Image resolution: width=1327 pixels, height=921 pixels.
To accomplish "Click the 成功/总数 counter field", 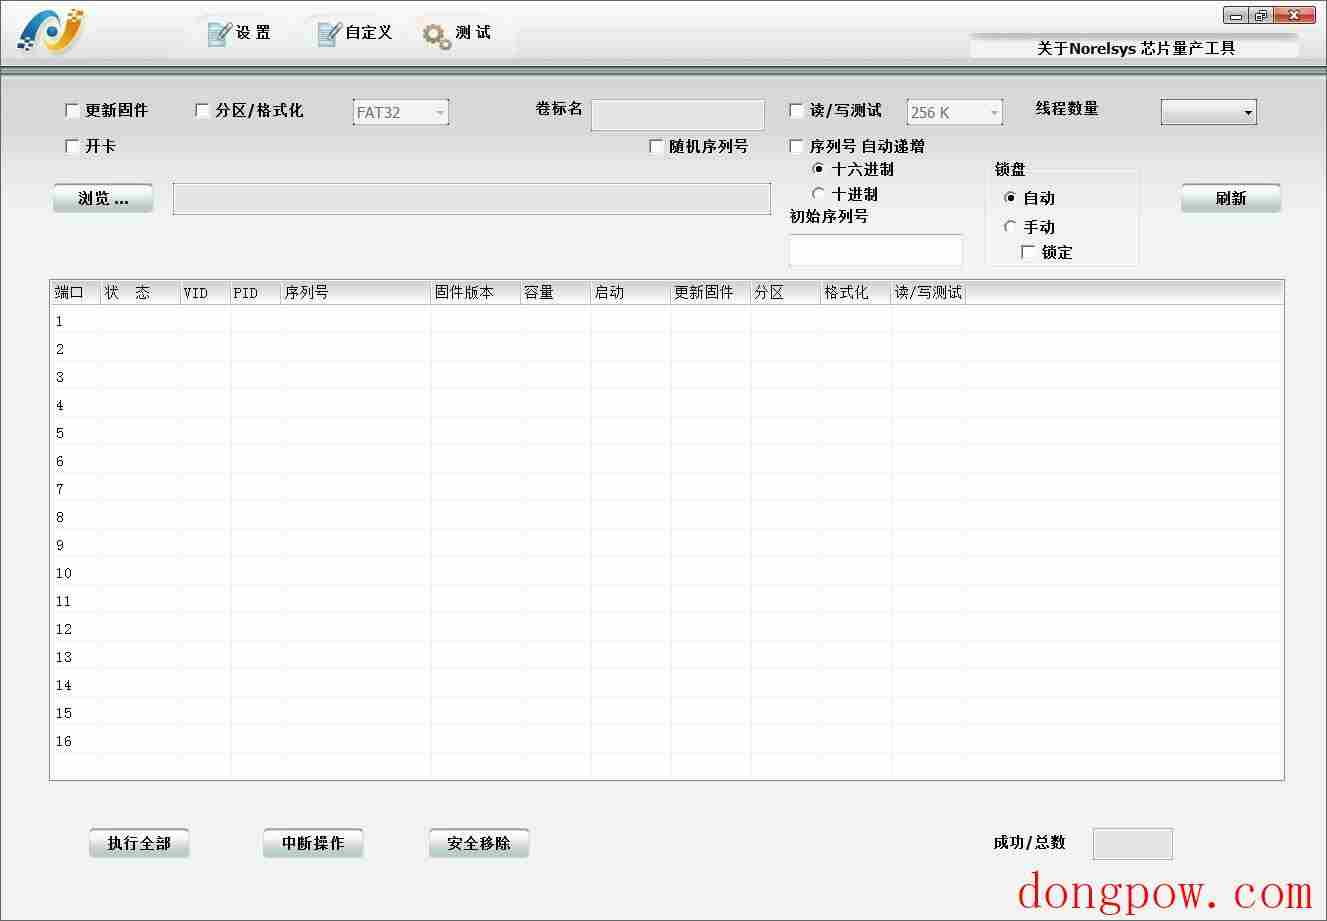I will [1132, 844].
